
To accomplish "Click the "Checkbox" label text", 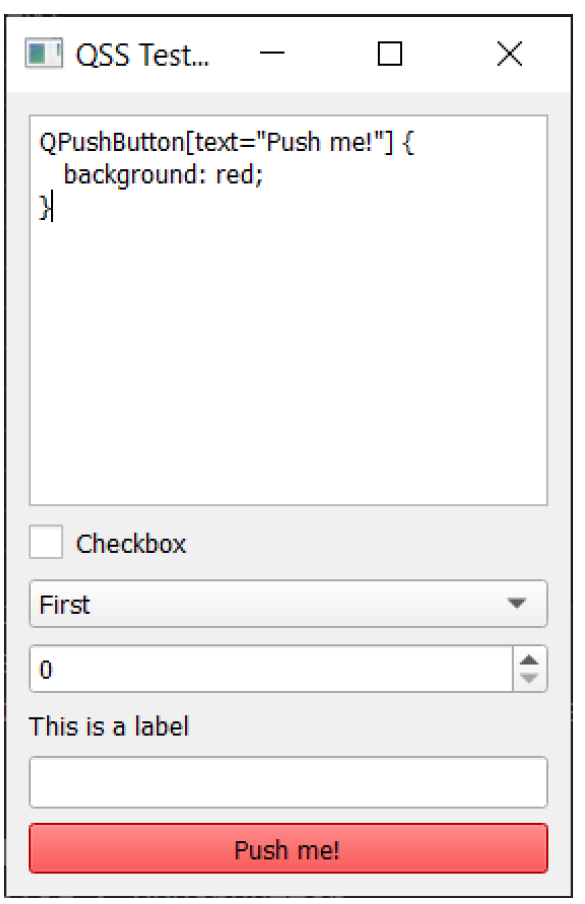I will [131, 544].
